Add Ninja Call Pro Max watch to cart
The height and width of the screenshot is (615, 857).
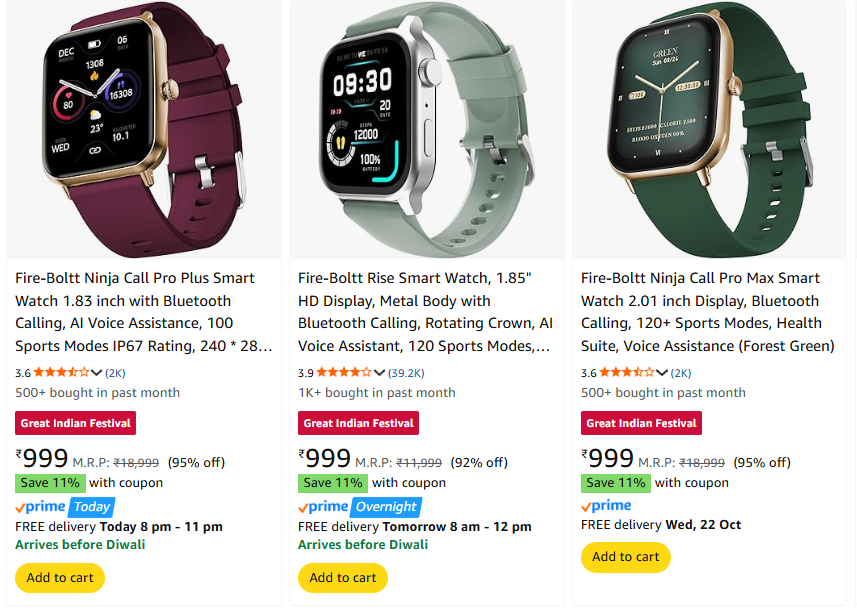point(626,557)
